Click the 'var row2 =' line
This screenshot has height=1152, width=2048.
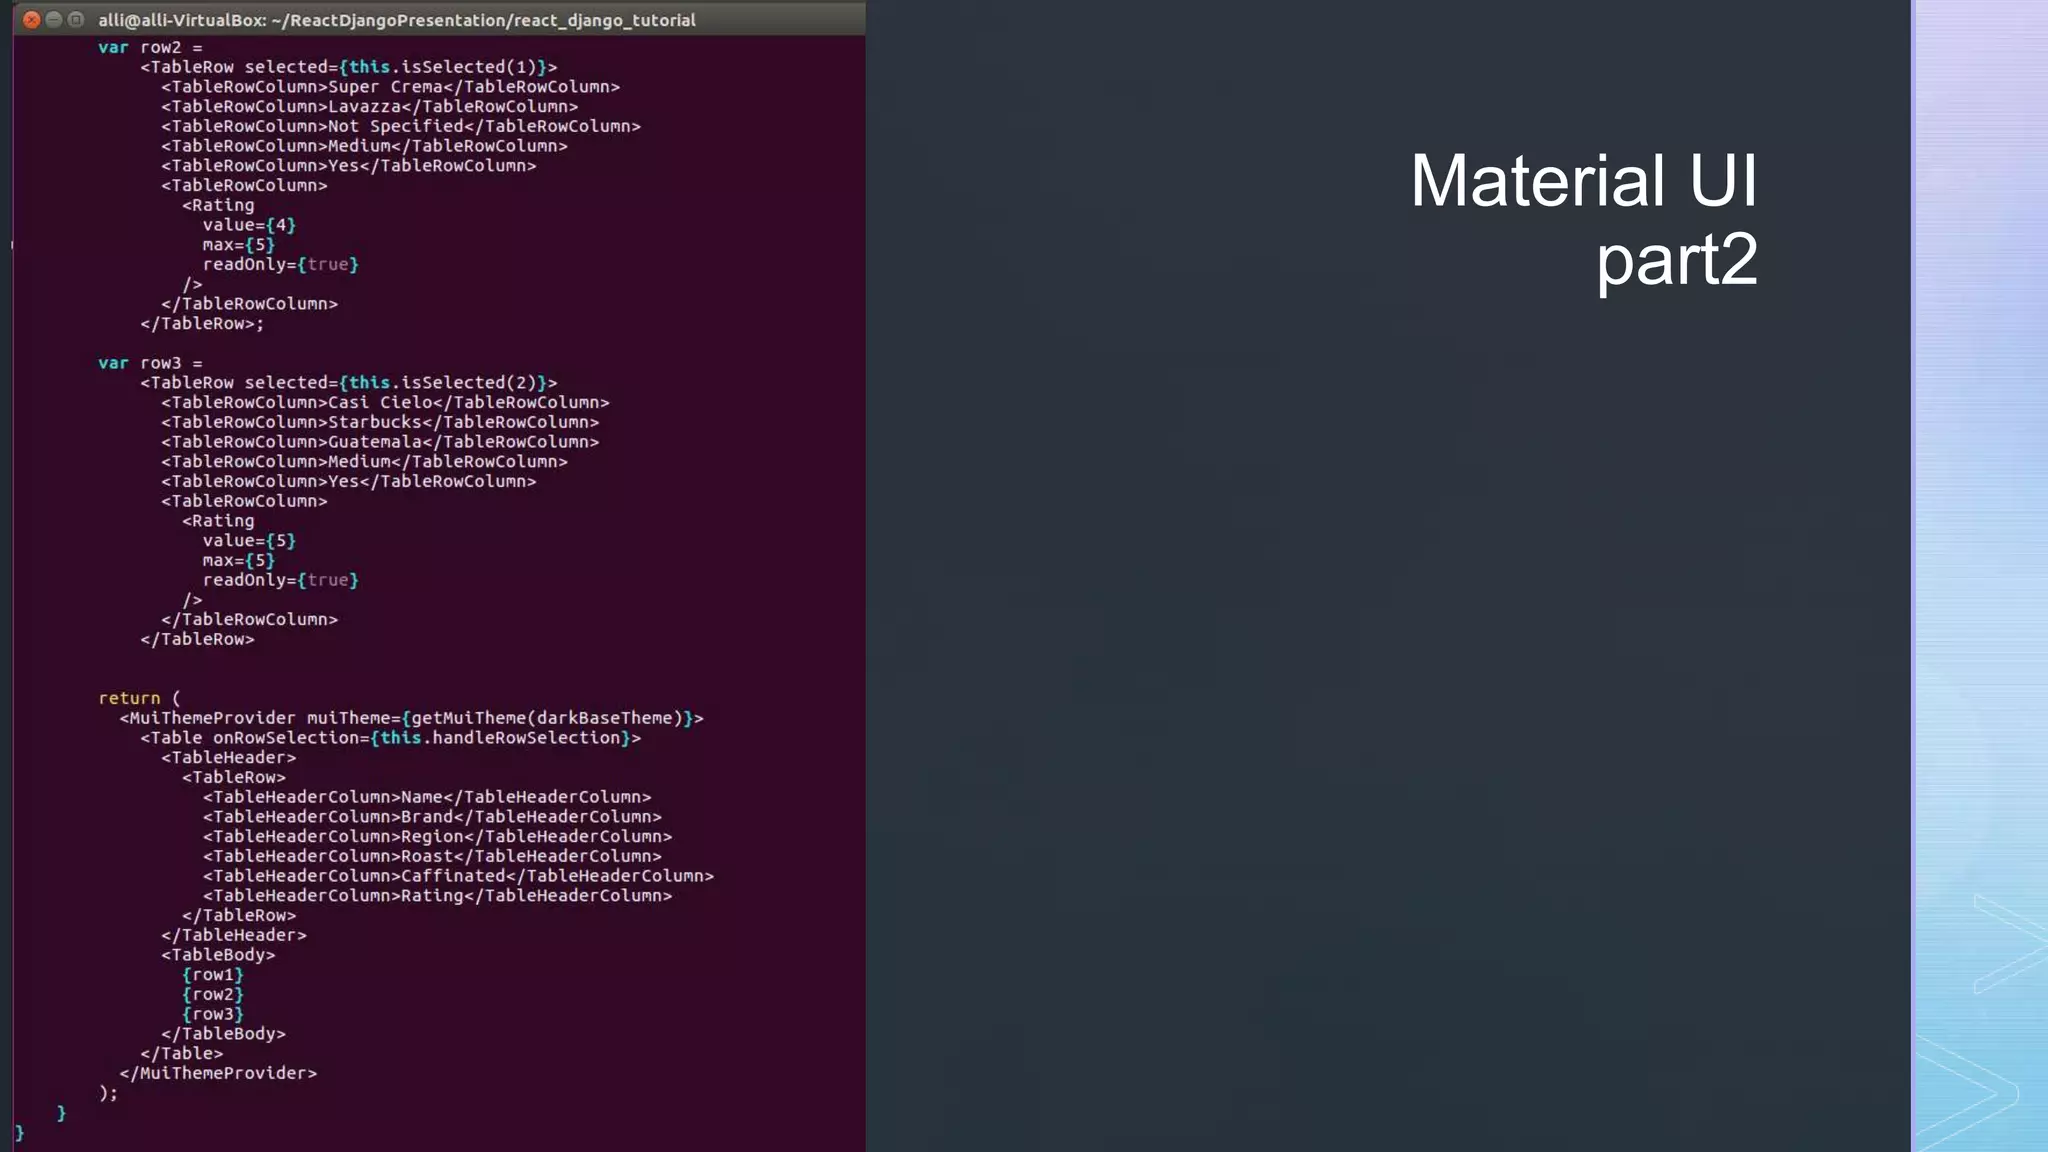(x=150, y=47)
